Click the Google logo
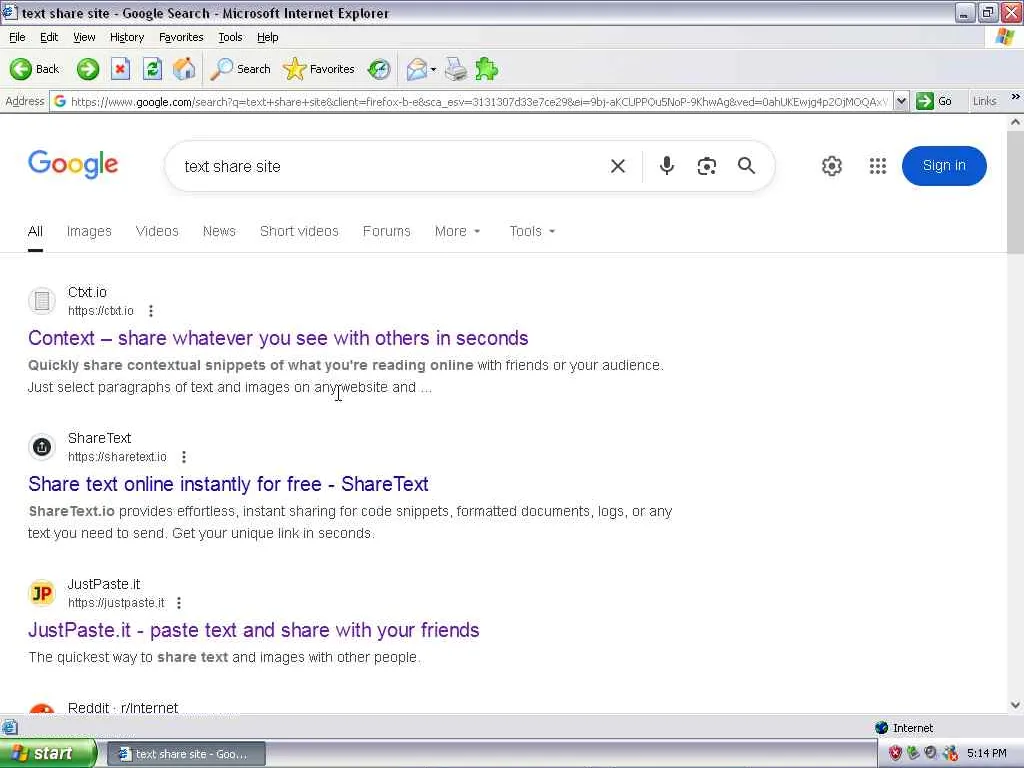 [73, 164]
